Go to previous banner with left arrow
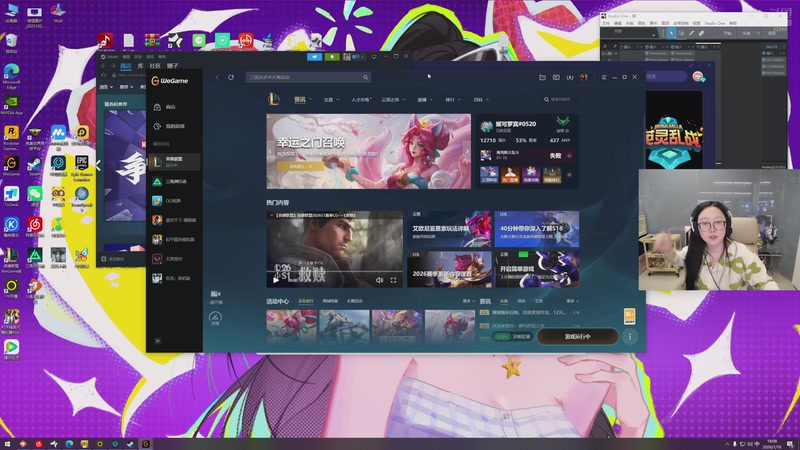This screenshot has width=800, height=450. 270,151
